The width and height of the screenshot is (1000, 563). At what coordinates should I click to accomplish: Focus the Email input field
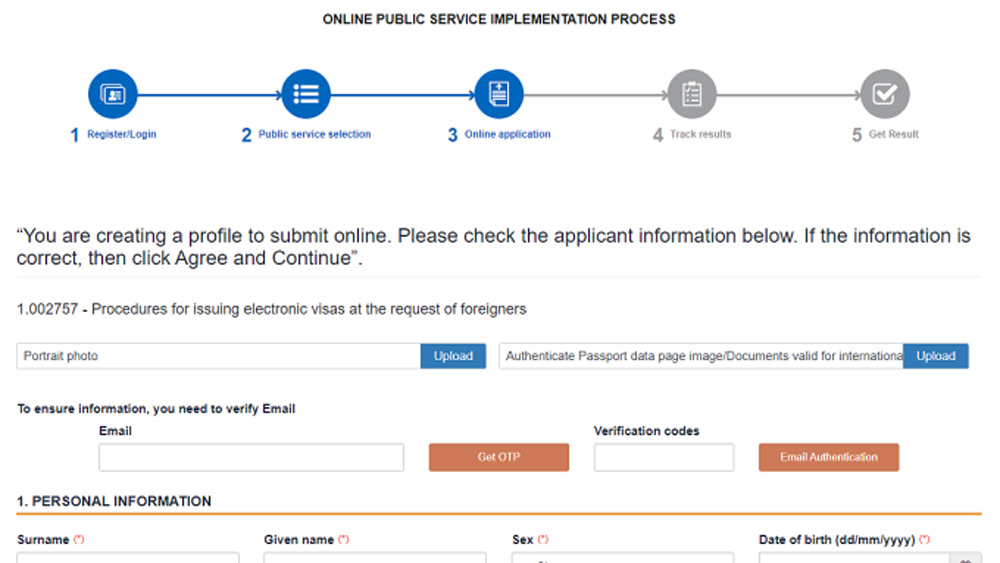point(251,457)
